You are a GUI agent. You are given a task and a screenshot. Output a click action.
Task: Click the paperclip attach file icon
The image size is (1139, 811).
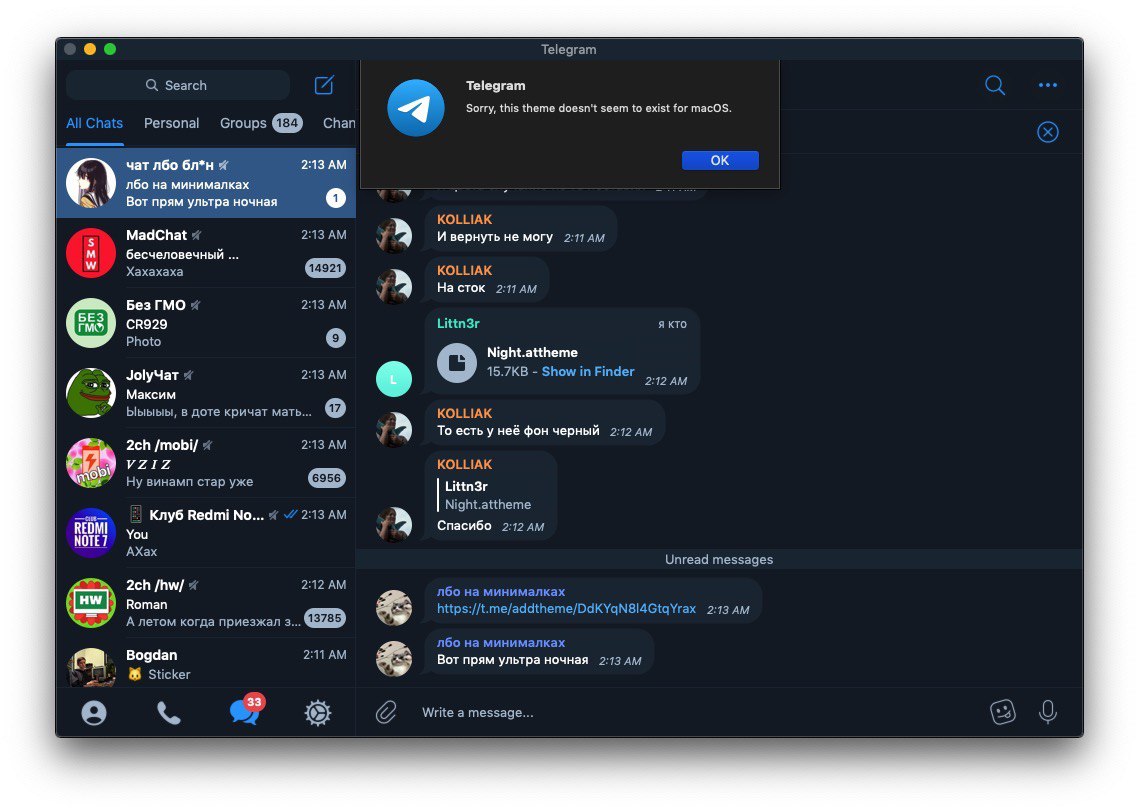386,712
